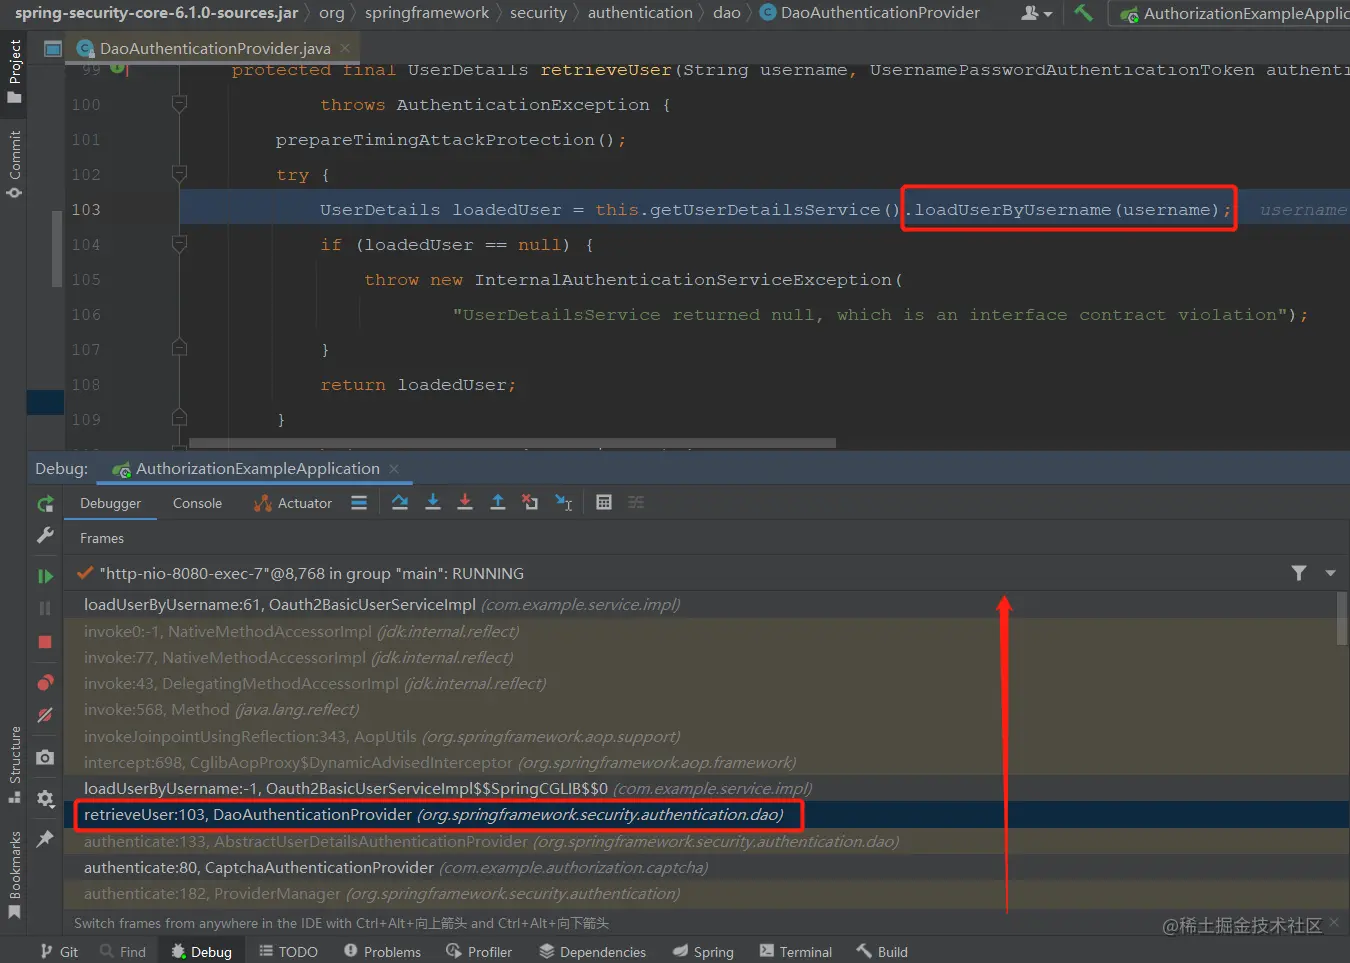The height and width of the screenshot is (963, 1350).
Task: Click the Rerun debug icon
Action: point(45,504)
